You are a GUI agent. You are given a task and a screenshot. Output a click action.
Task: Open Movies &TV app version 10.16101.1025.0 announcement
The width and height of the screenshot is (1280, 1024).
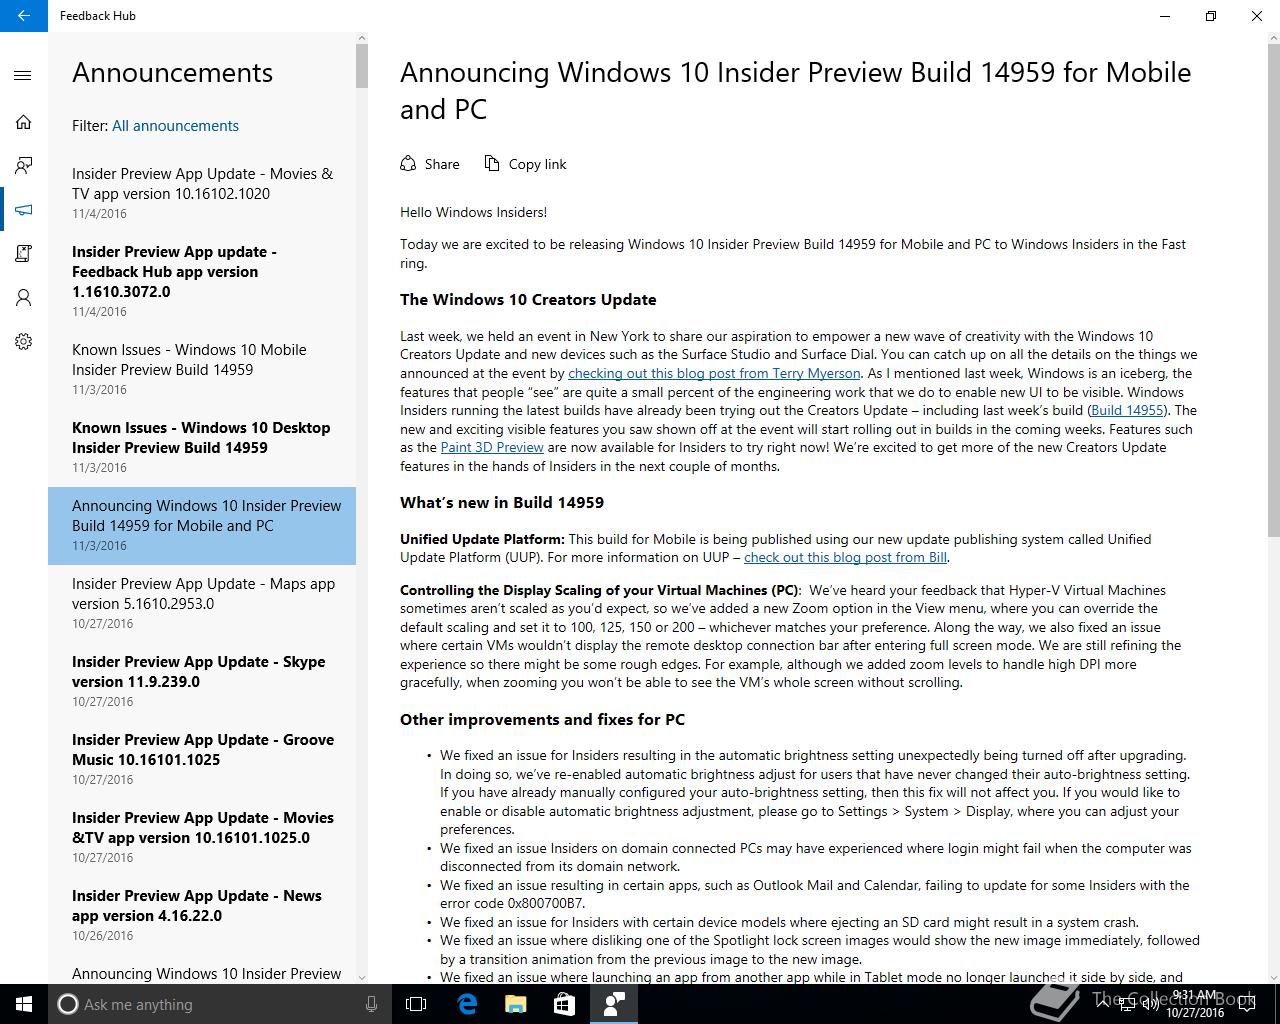click(x=202, y=837)
